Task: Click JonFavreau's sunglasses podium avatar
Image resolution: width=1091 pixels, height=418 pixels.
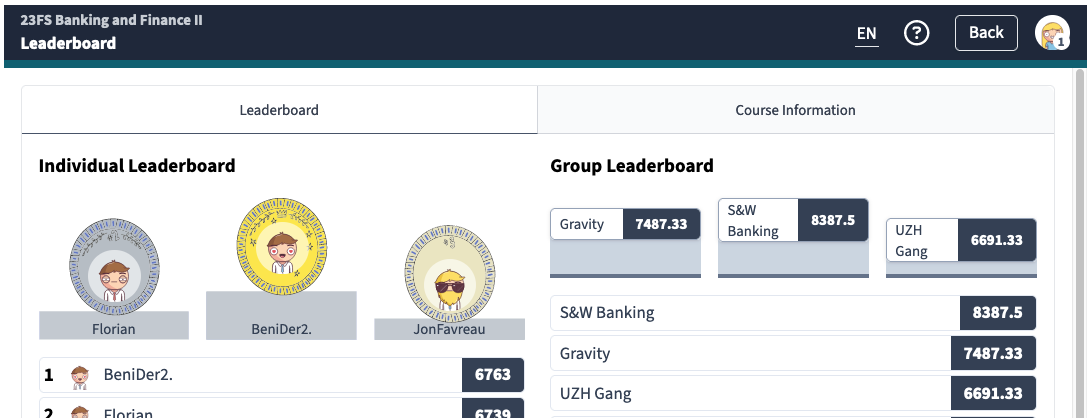Action: click(450, 274)
